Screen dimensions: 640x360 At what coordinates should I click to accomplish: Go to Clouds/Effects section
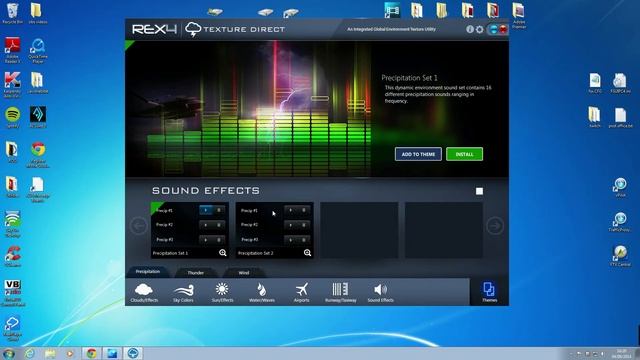[x=144, y=293]
